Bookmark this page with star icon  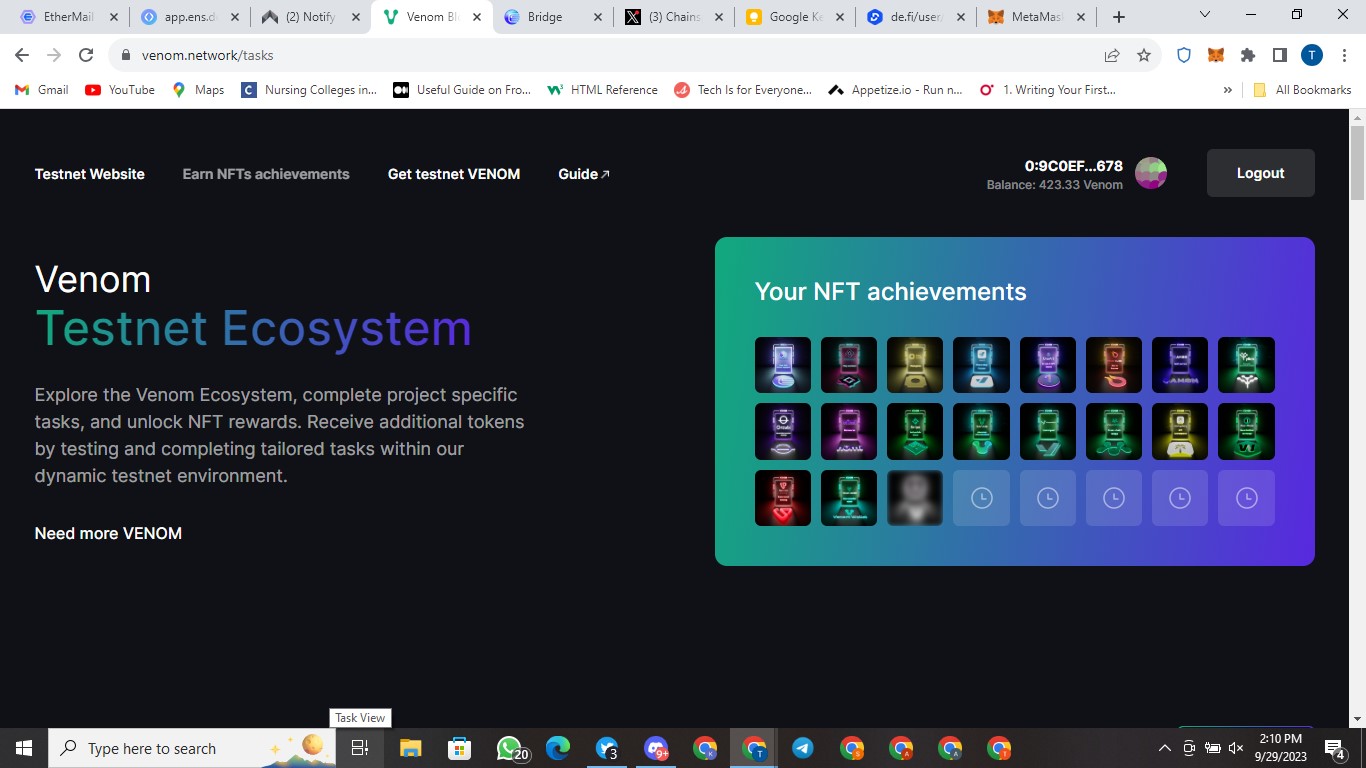(1144, 55)
